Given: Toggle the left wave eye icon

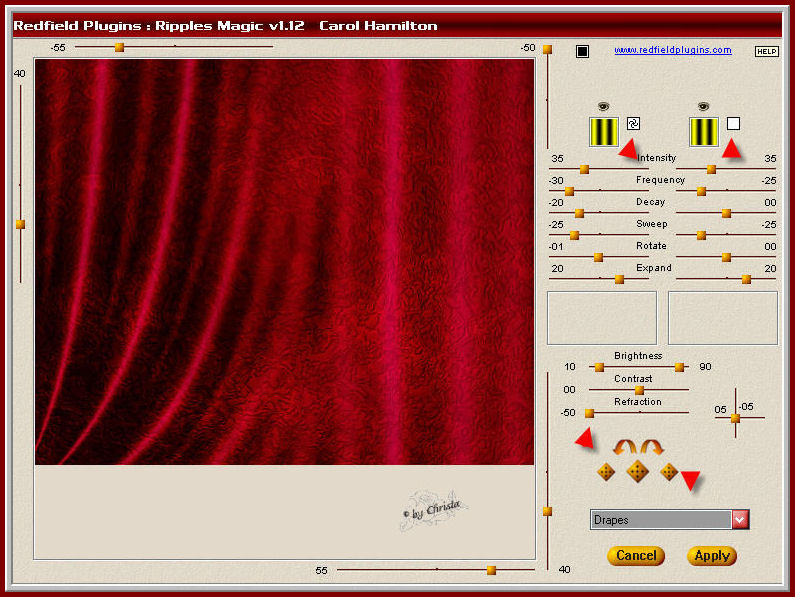Looking at the screenshot, I should (x=603, y=106).
